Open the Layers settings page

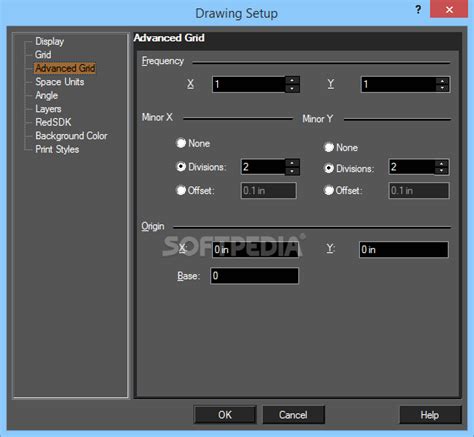coord(48,109)
